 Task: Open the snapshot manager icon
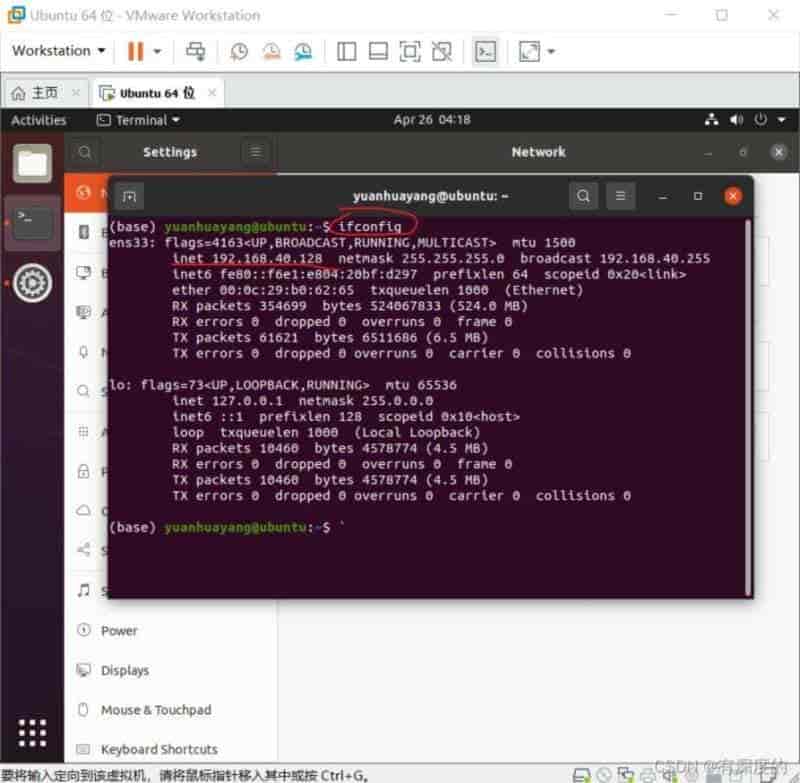pyautogui.click(x=303, y=51)
